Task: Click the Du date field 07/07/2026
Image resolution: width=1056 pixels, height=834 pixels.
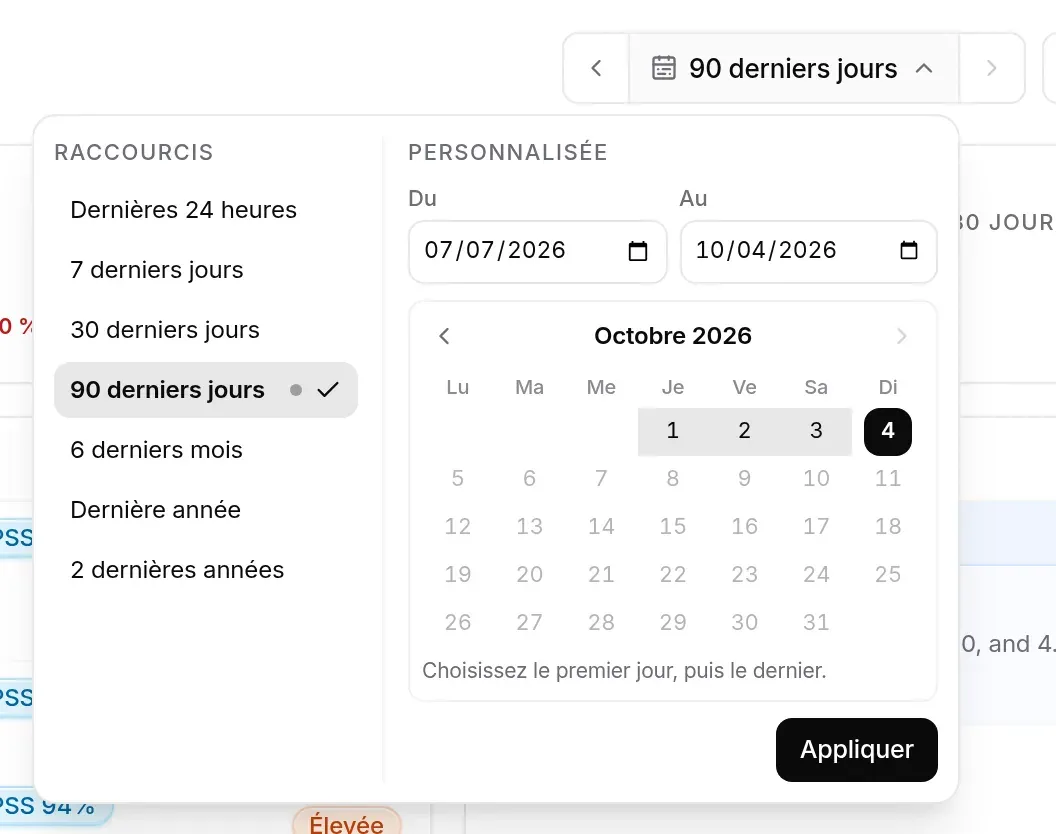Action: point(537,251)
